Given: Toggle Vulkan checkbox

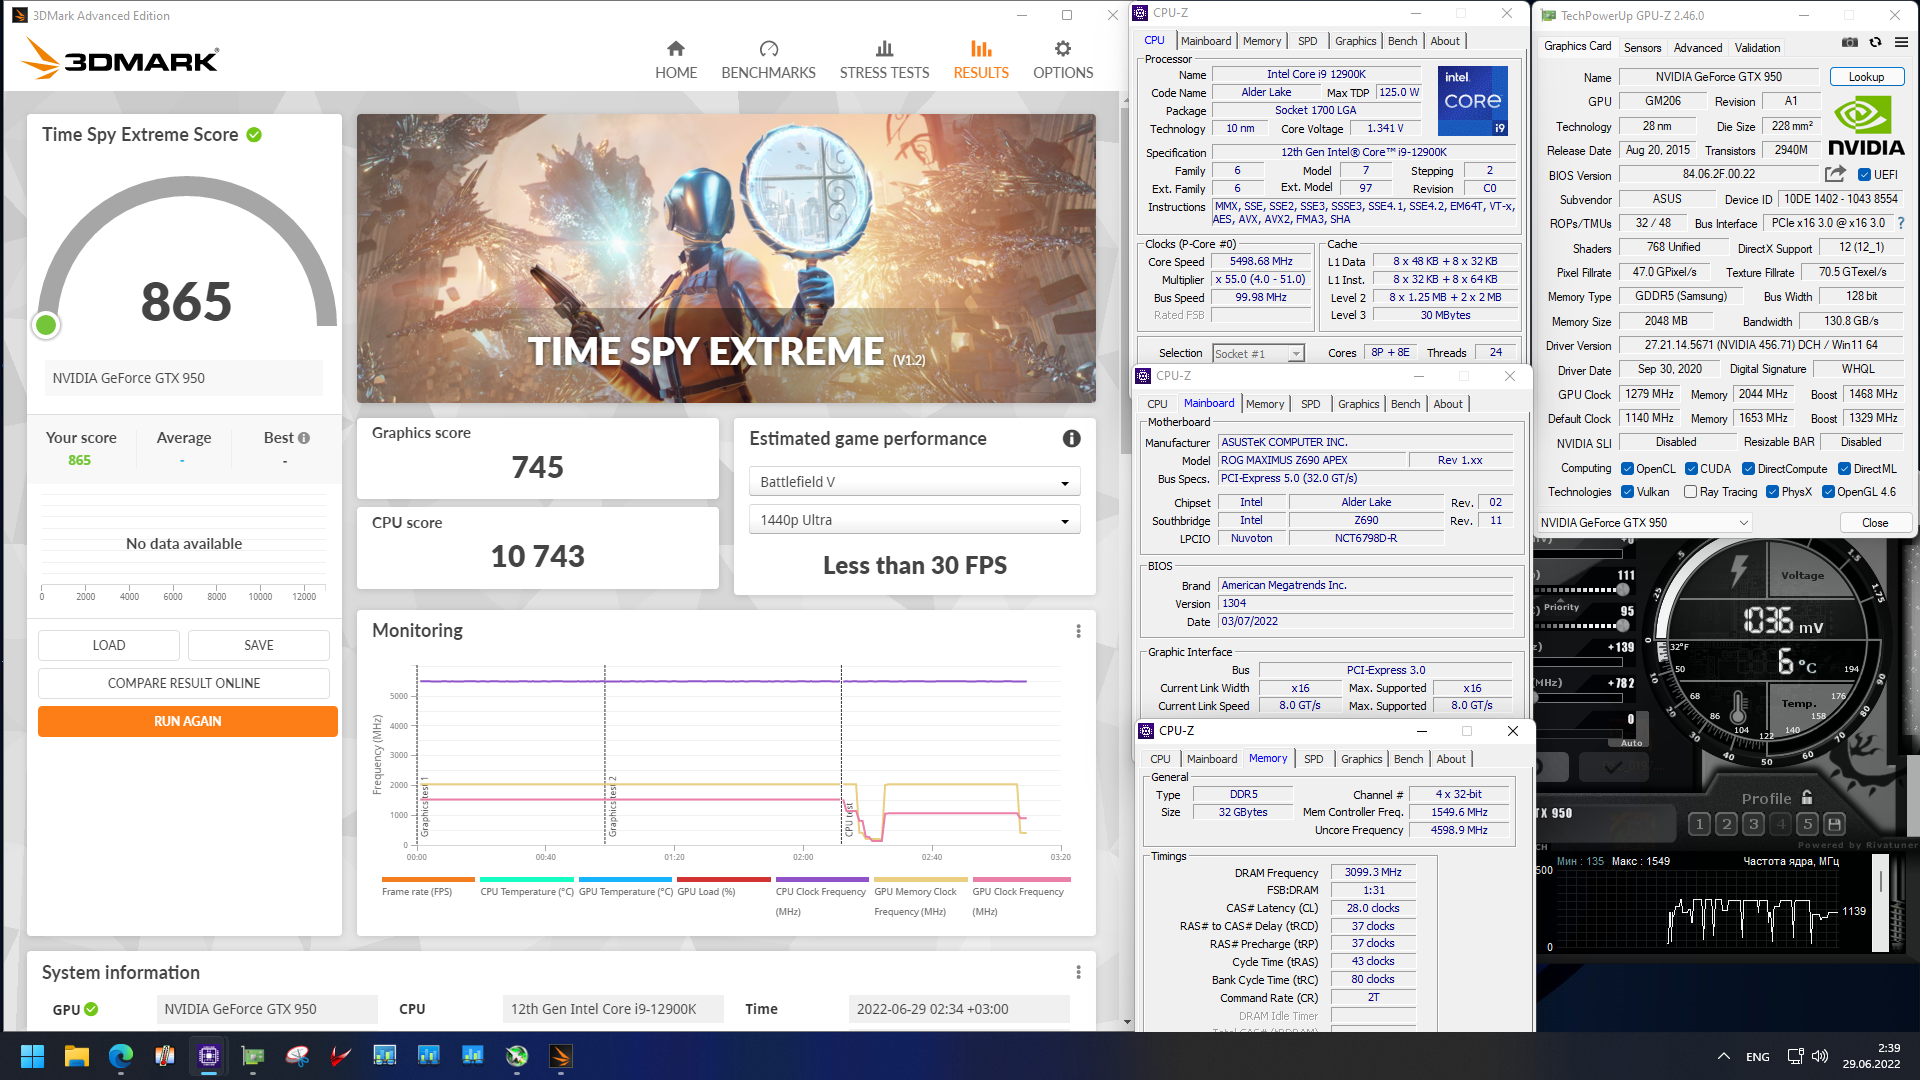Looking at the screenshot, I should coord(1627,491).
